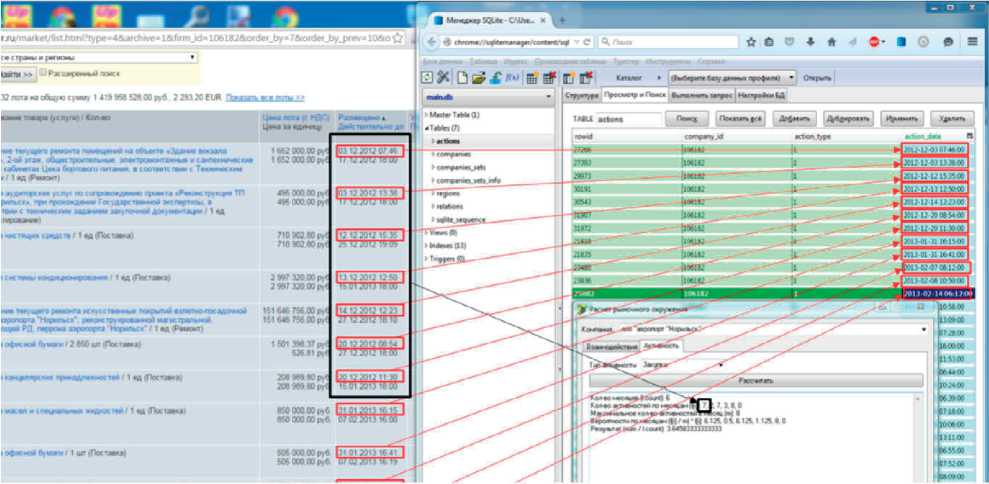Viewport: 989px width, 484px height.
Task: Click the Найти button in left browser
Action: [x=17, y=74]
